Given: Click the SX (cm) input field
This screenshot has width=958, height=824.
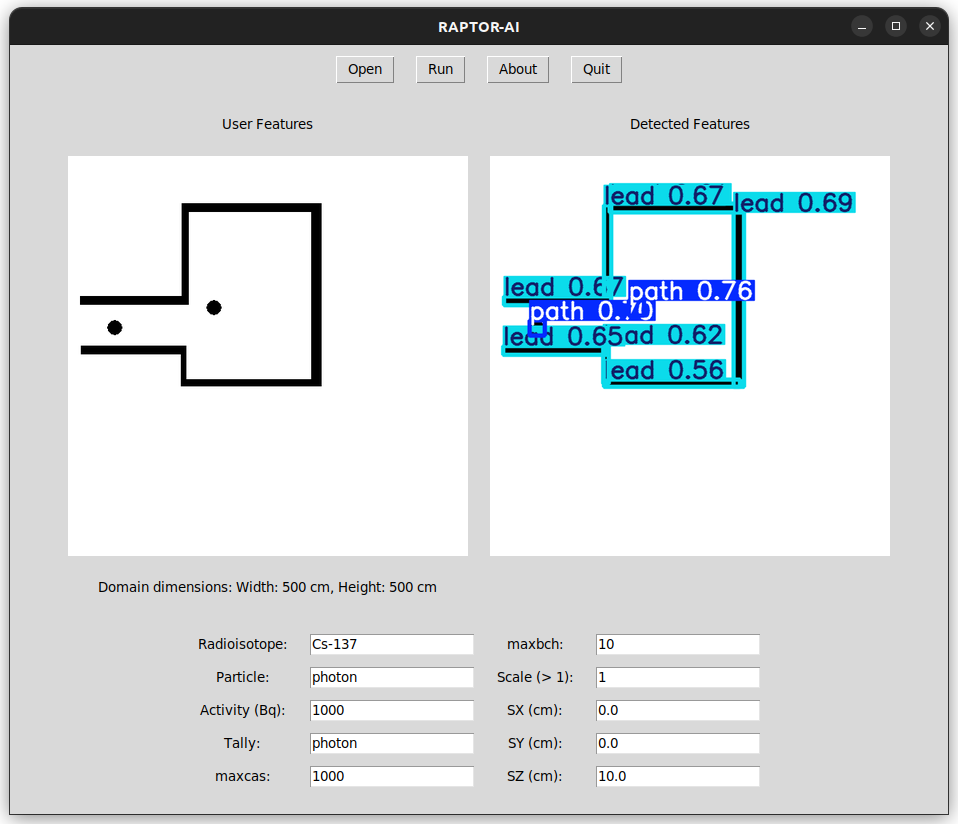Looking at the screenshot, I should (677, 711).
